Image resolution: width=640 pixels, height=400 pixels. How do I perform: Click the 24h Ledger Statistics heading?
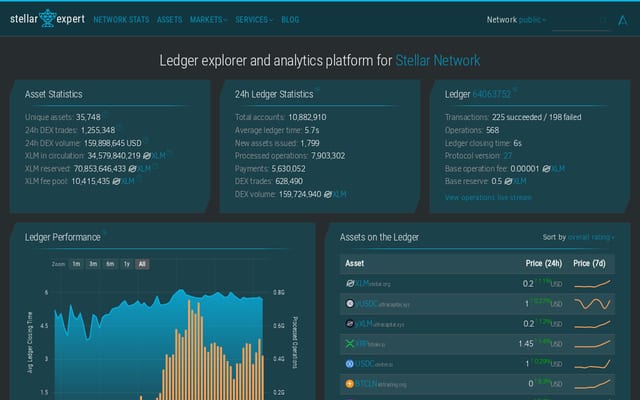(274, 94)
